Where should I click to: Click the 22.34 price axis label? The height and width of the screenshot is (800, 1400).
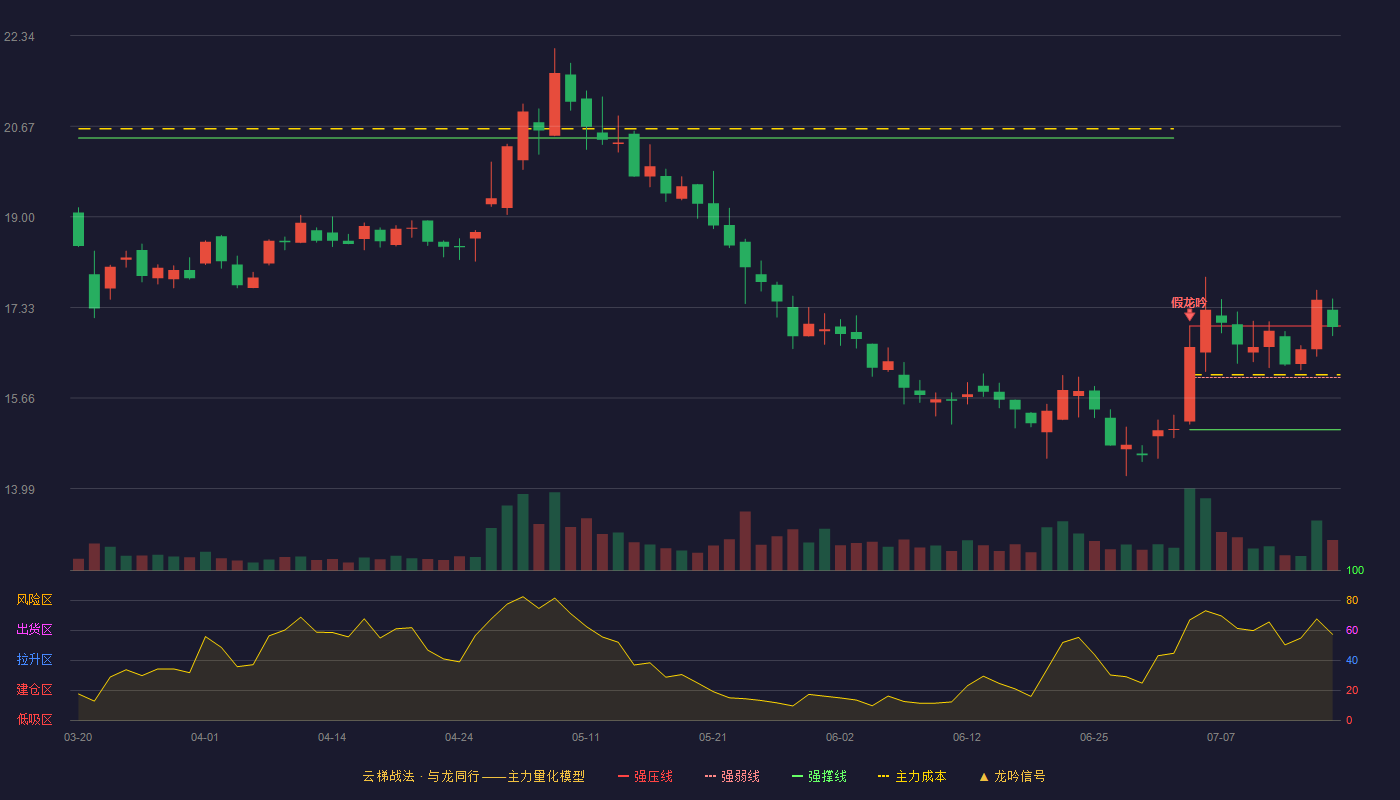click(x=19, y=36)
